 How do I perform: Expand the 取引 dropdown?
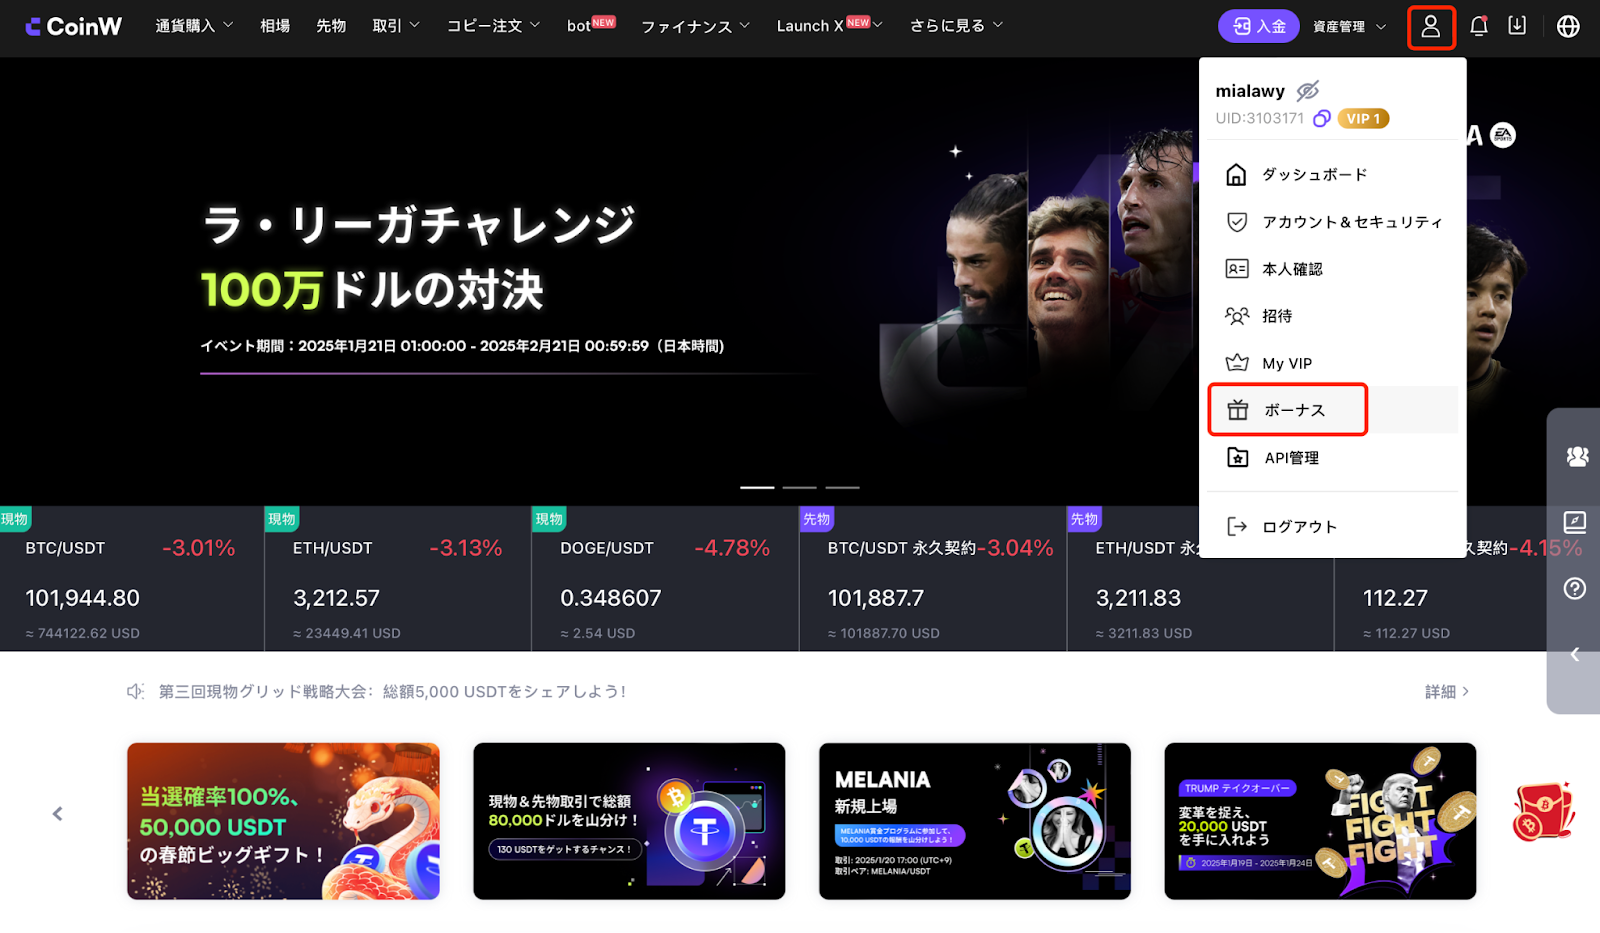(396, 26)
